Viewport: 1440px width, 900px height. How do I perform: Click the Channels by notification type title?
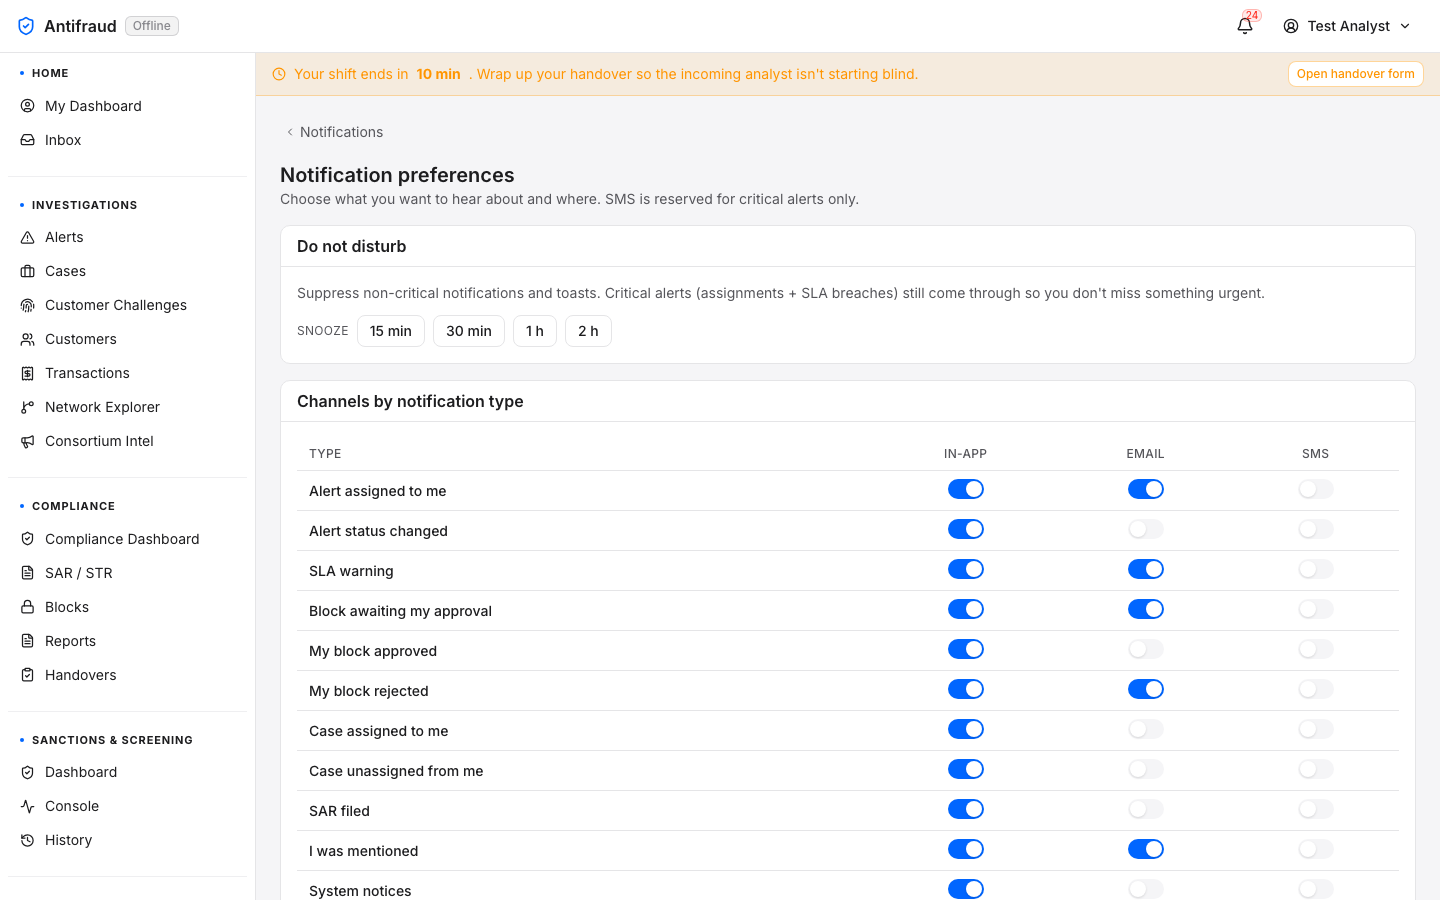(410, 401)
